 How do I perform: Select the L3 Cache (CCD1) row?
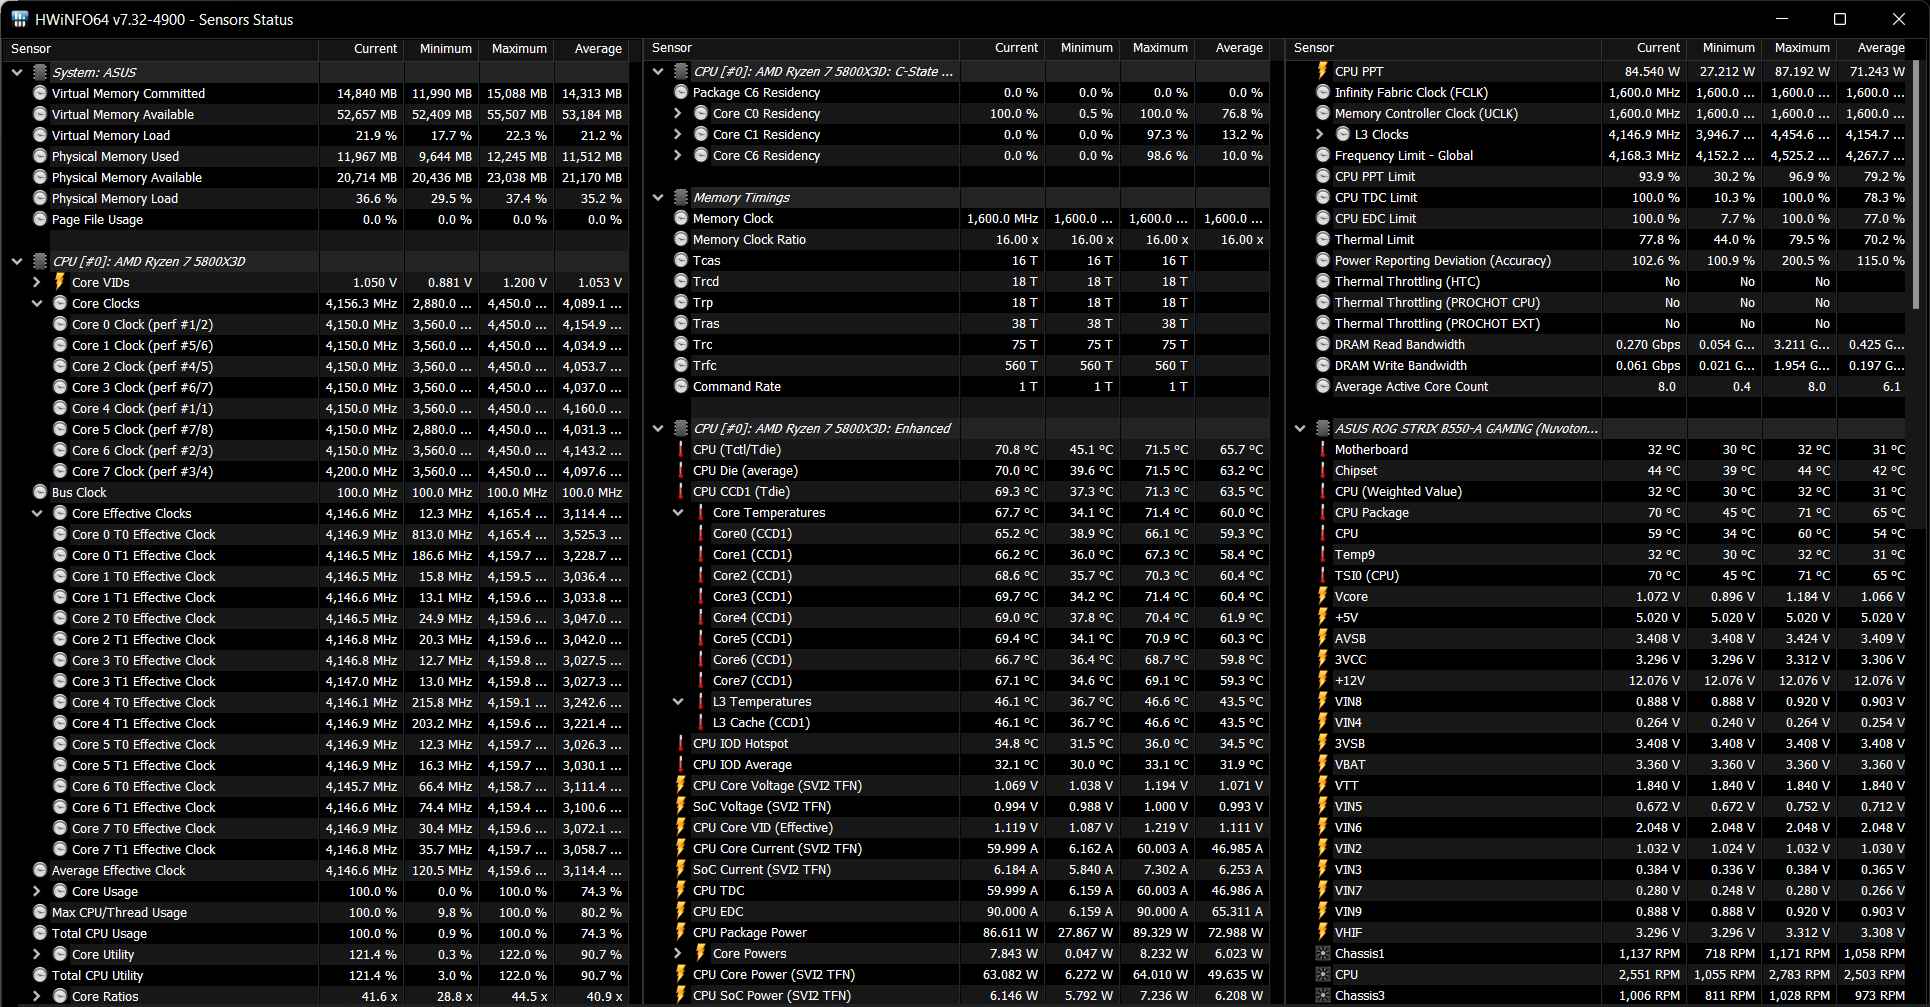click(959, 722)
